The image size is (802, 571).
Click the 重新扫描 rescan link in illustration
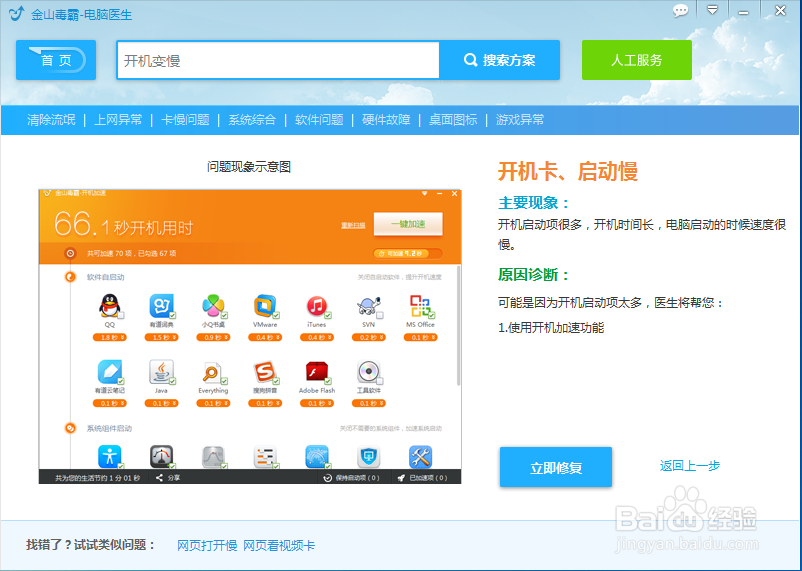coord(353,226)
